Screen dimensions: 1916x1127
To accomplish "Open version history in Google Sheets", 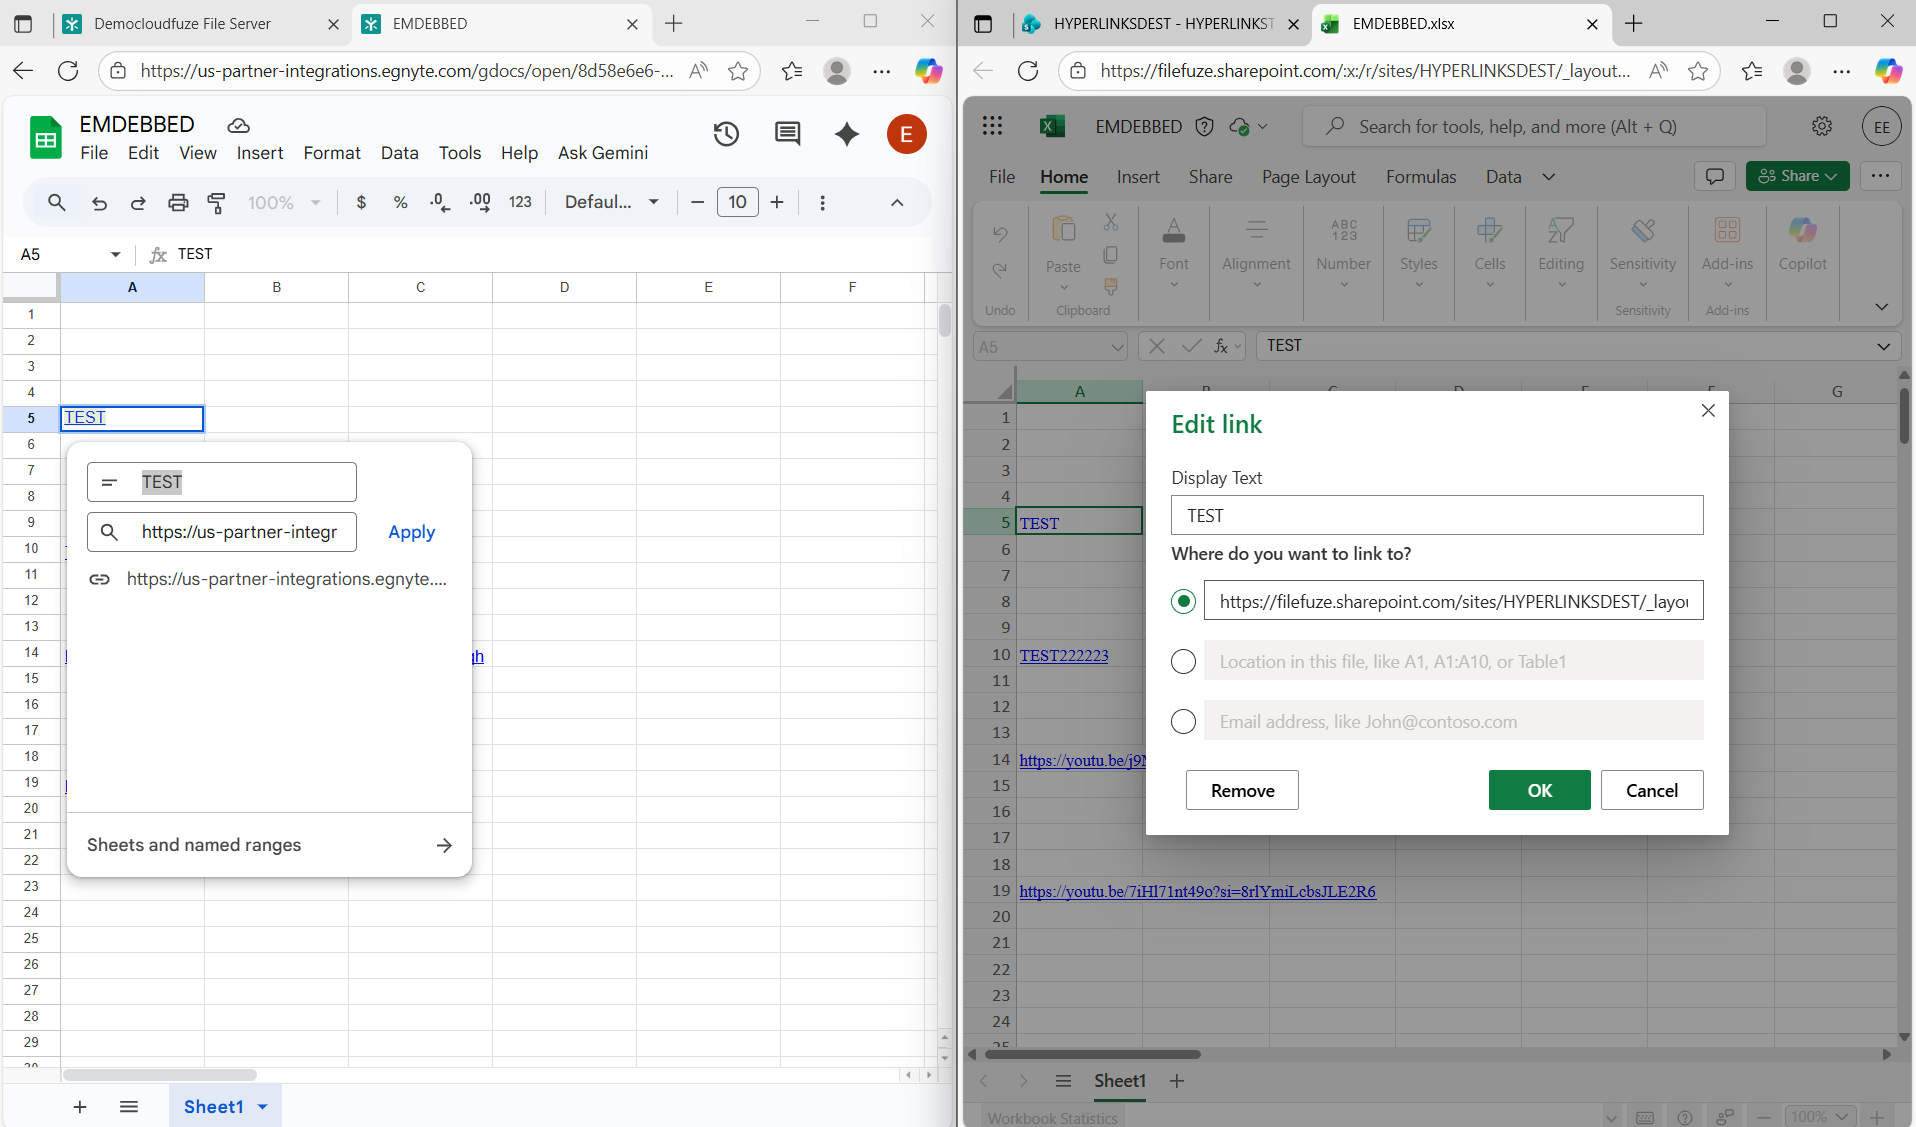I will point(726,133).
